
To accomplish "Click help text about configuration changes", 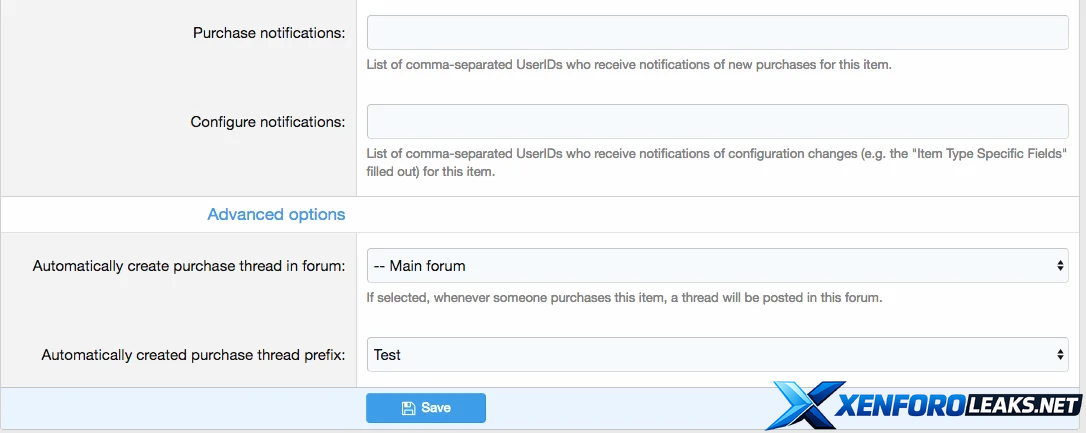I will (x=717, y=162).
